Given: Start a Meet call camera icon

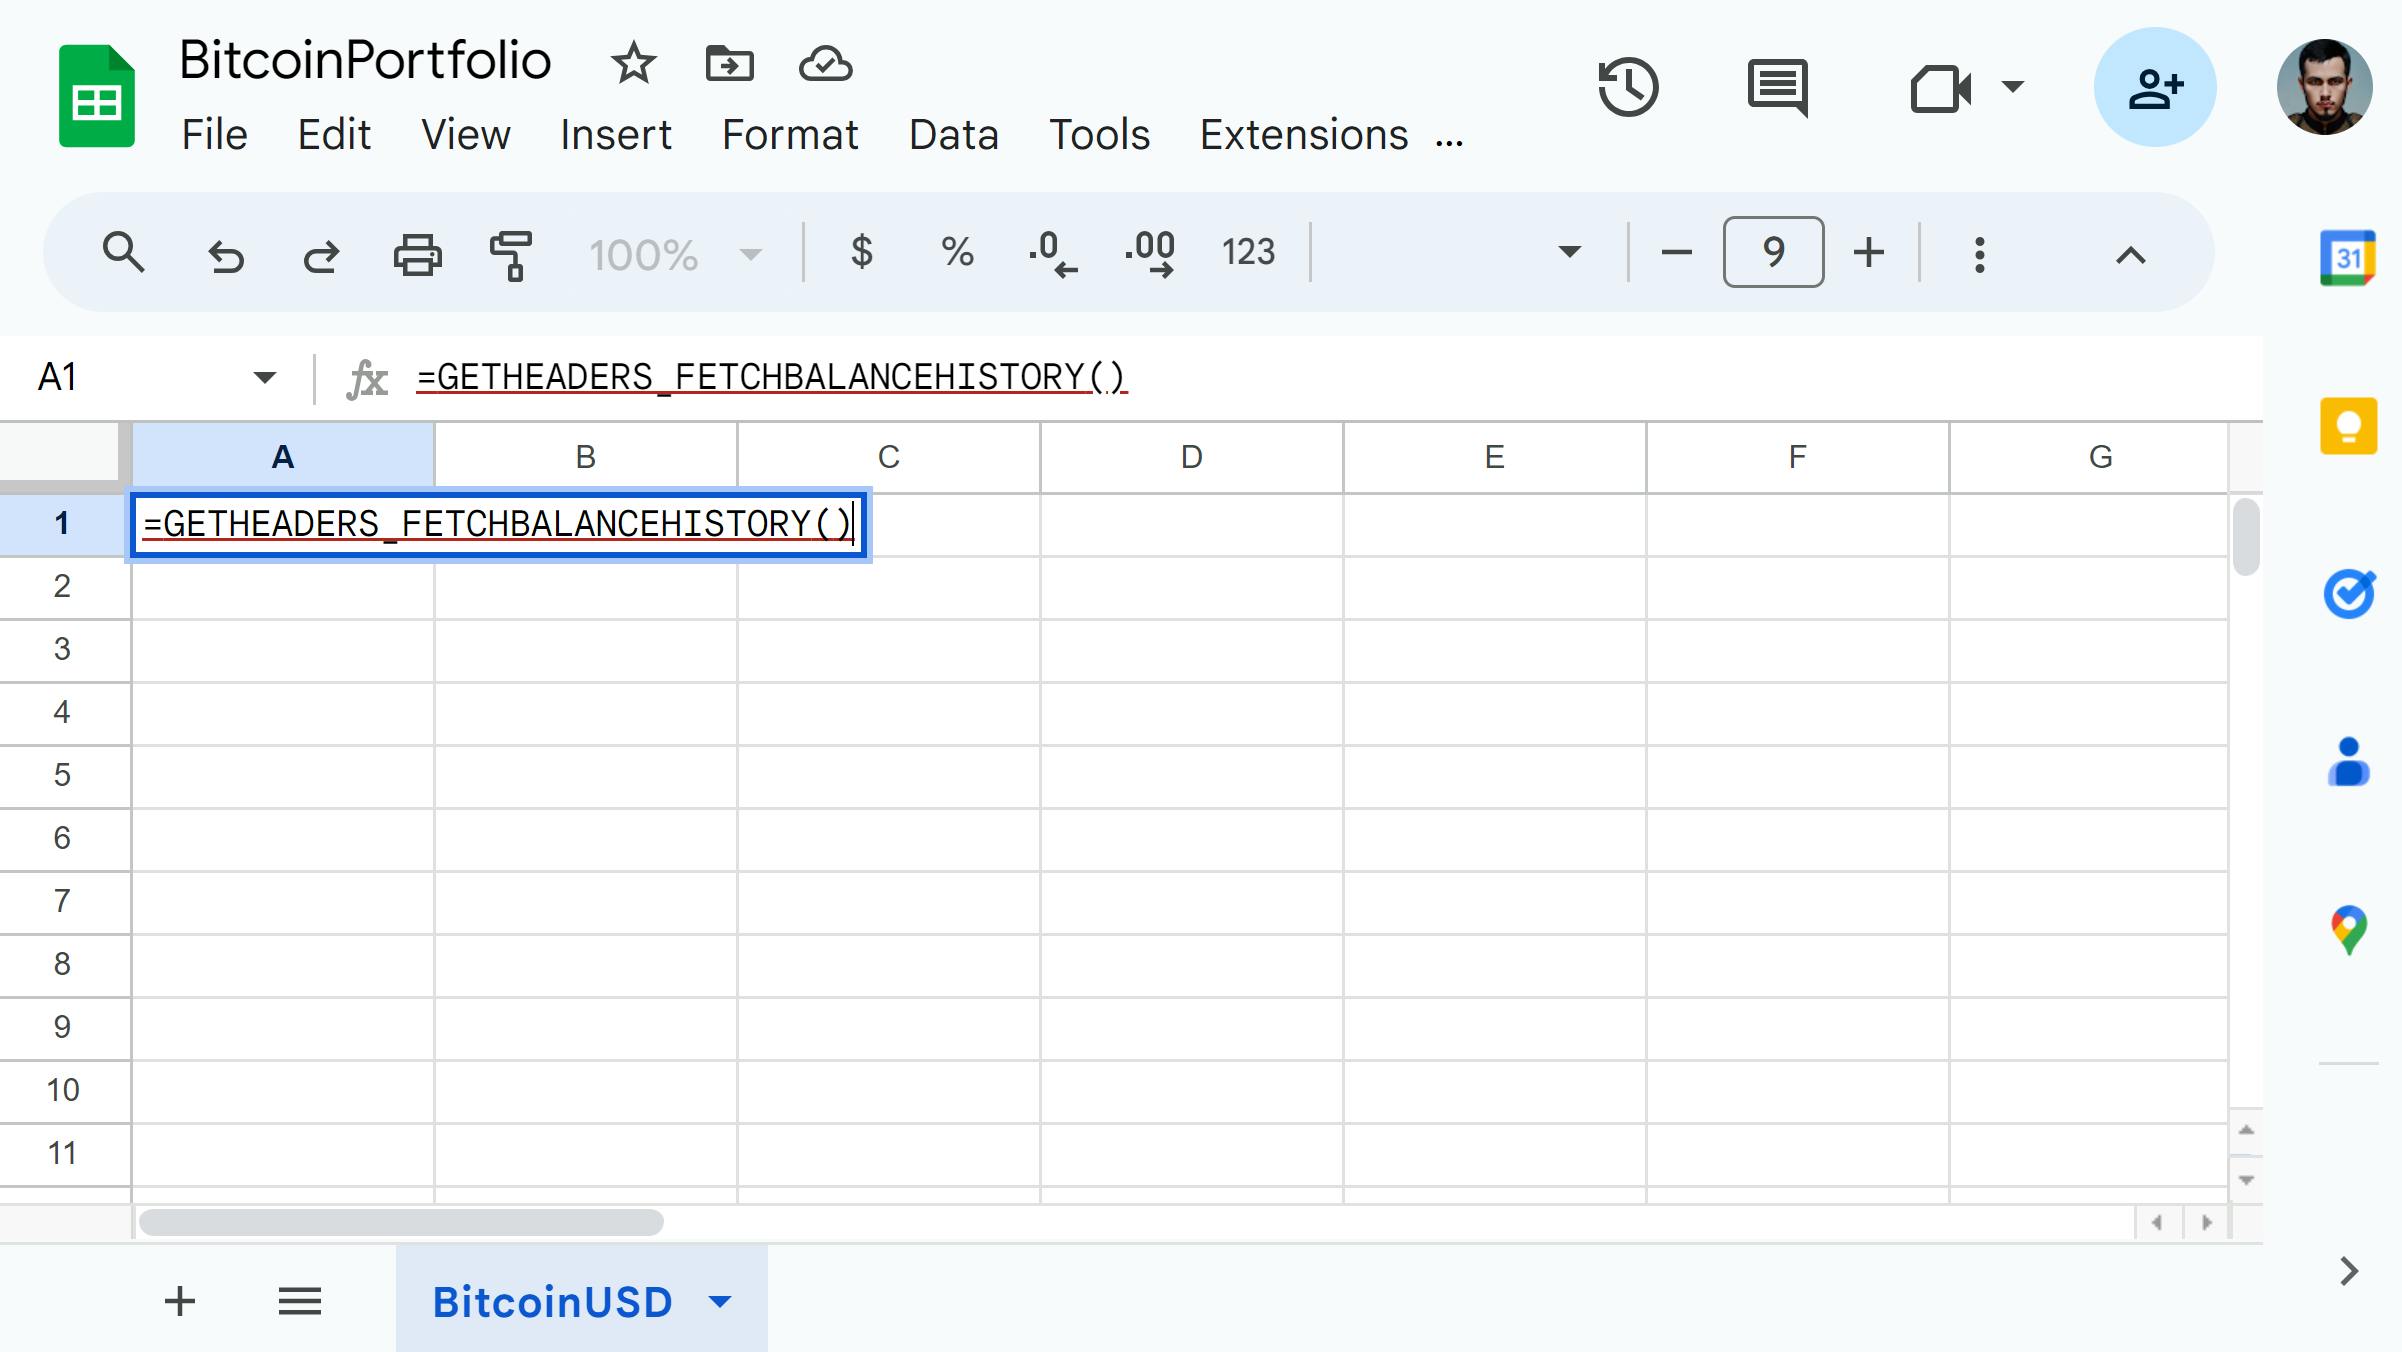Looking at the screenshot, I should coord(1940,88).
